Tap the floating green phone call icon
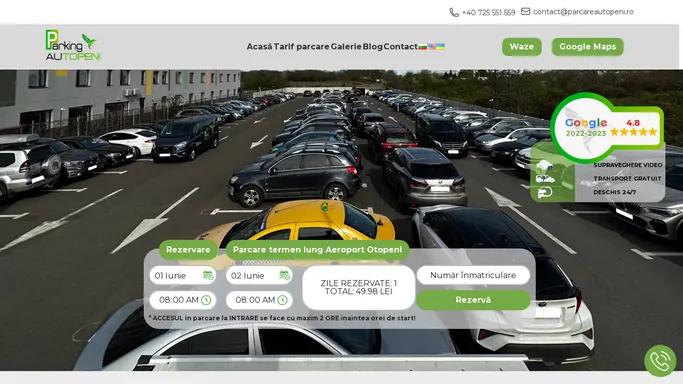The width and height of the screenshot is (683, 384). point(660,360)
